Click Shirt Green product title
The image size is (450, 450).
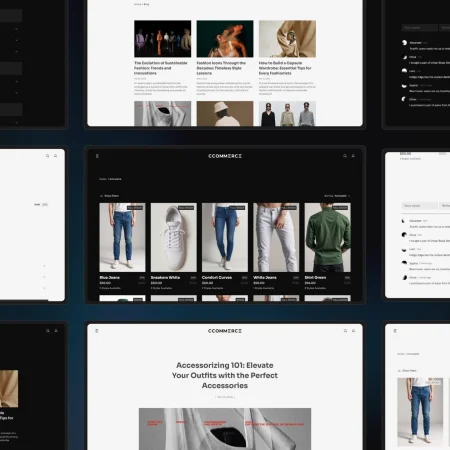pyautogui.click(x=315, y=277)
